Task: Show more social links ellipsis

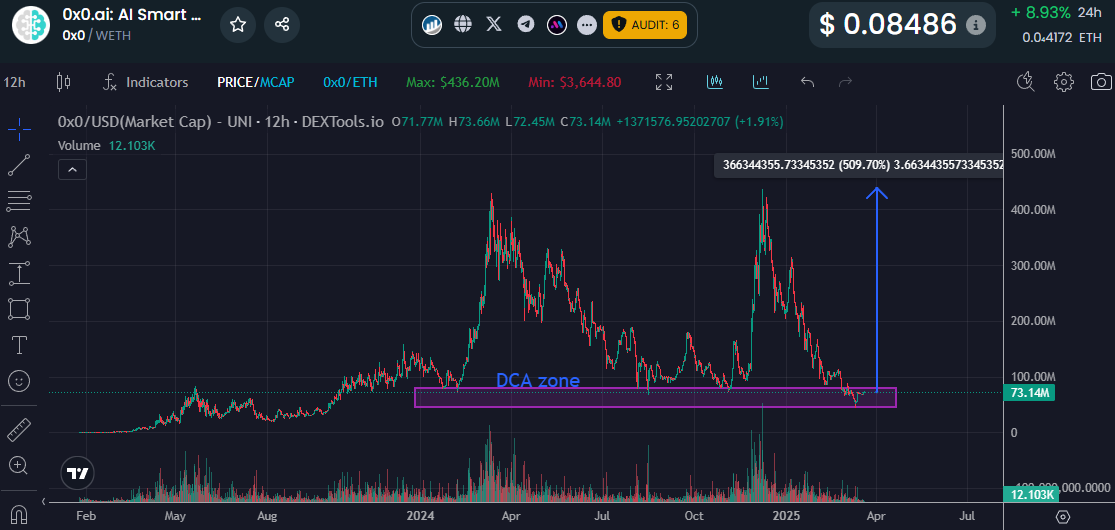Action: pyautogui.click(x=587, y=25)
